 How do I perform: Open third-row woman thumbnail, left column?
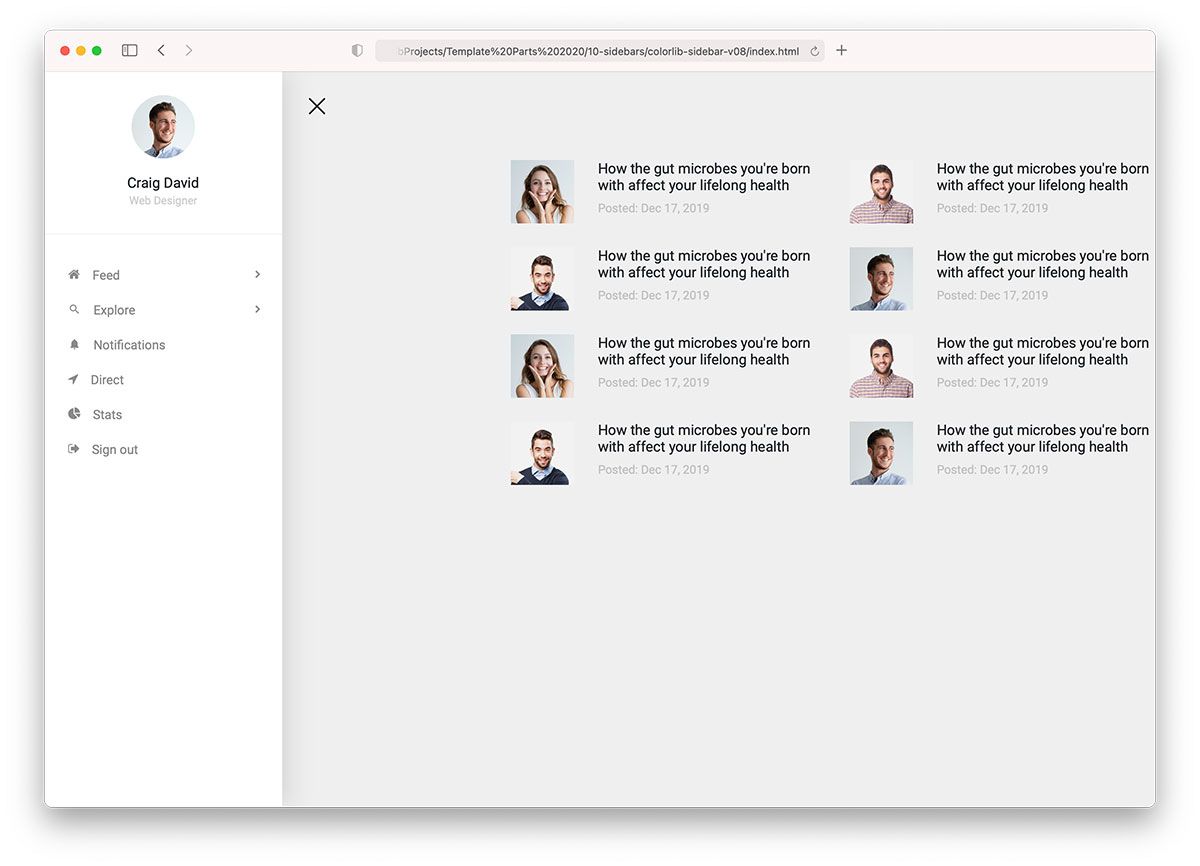pos(542,366)
